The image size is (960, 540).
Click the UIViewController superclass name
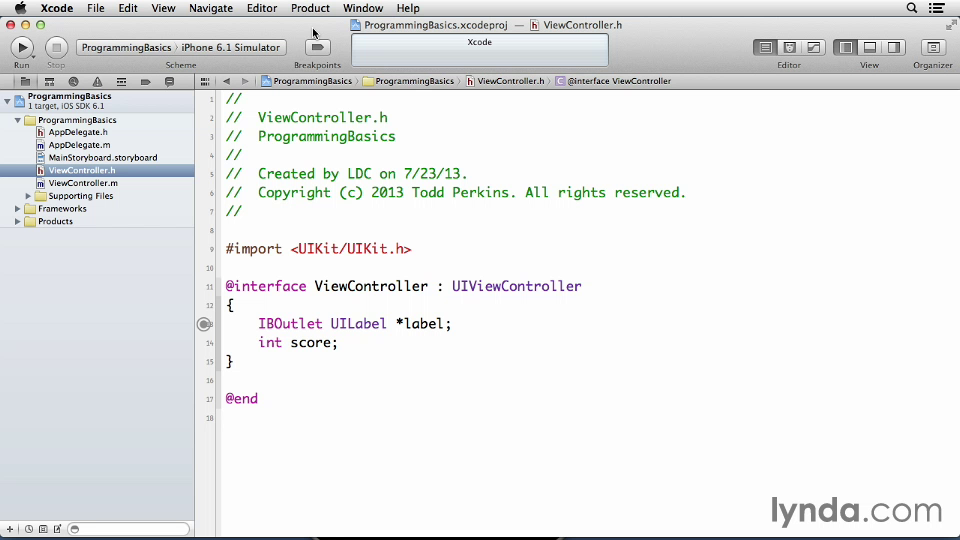516,286
